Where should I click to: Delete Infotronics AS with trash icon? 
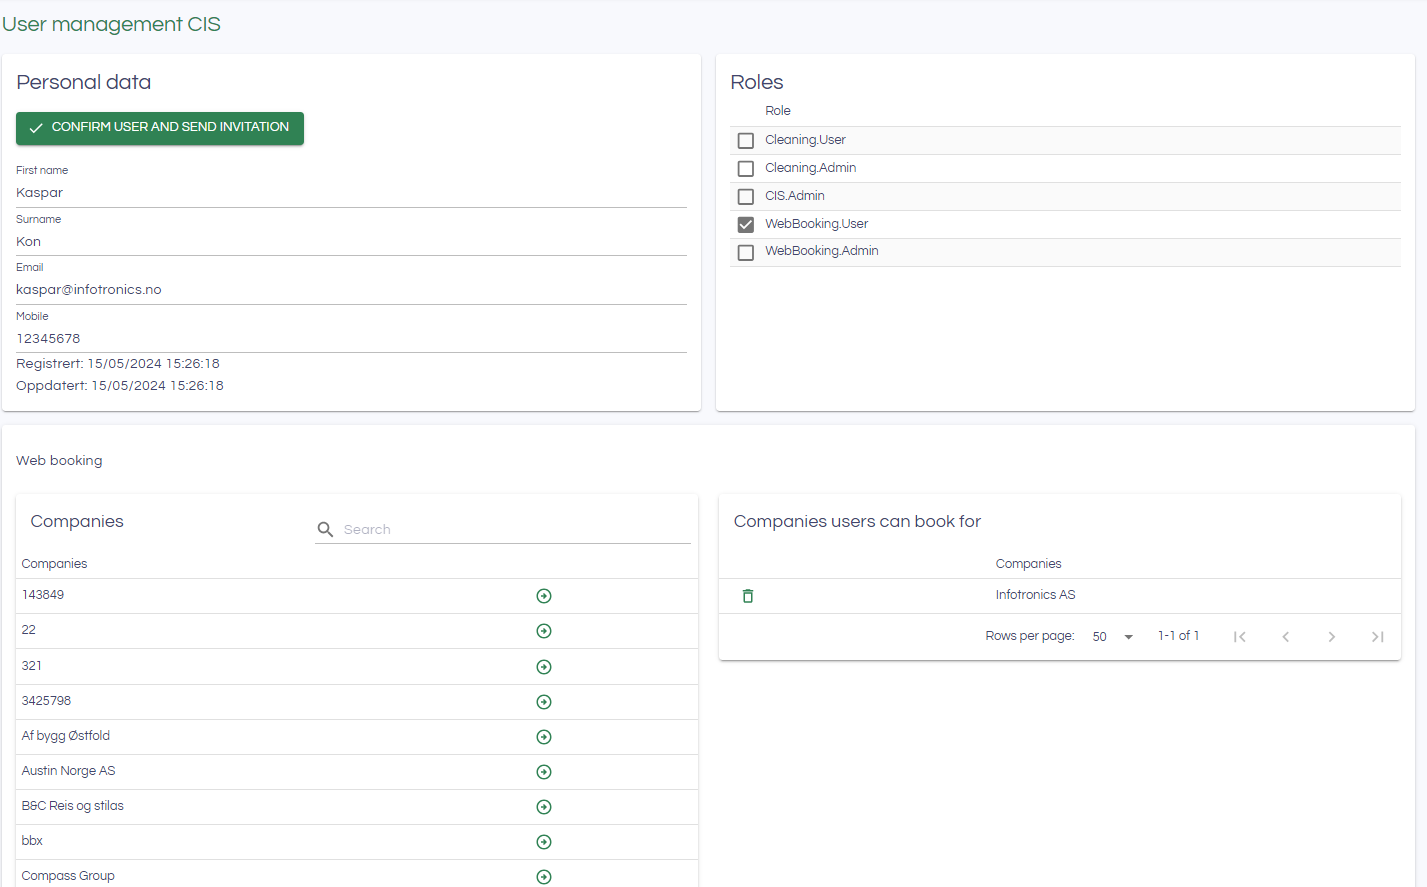click(x=748, y=596)
